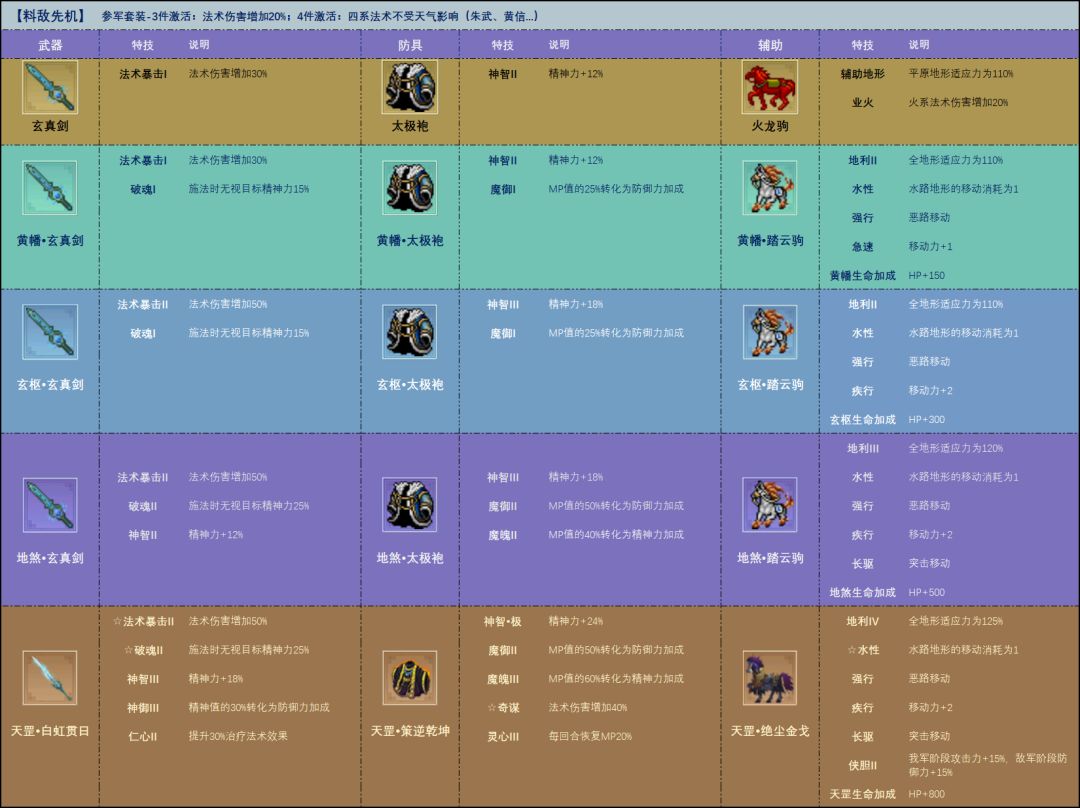This screenshot has height=808, width=1080.
Task: Click the 辅助 column header
Action: click(770, 45)
